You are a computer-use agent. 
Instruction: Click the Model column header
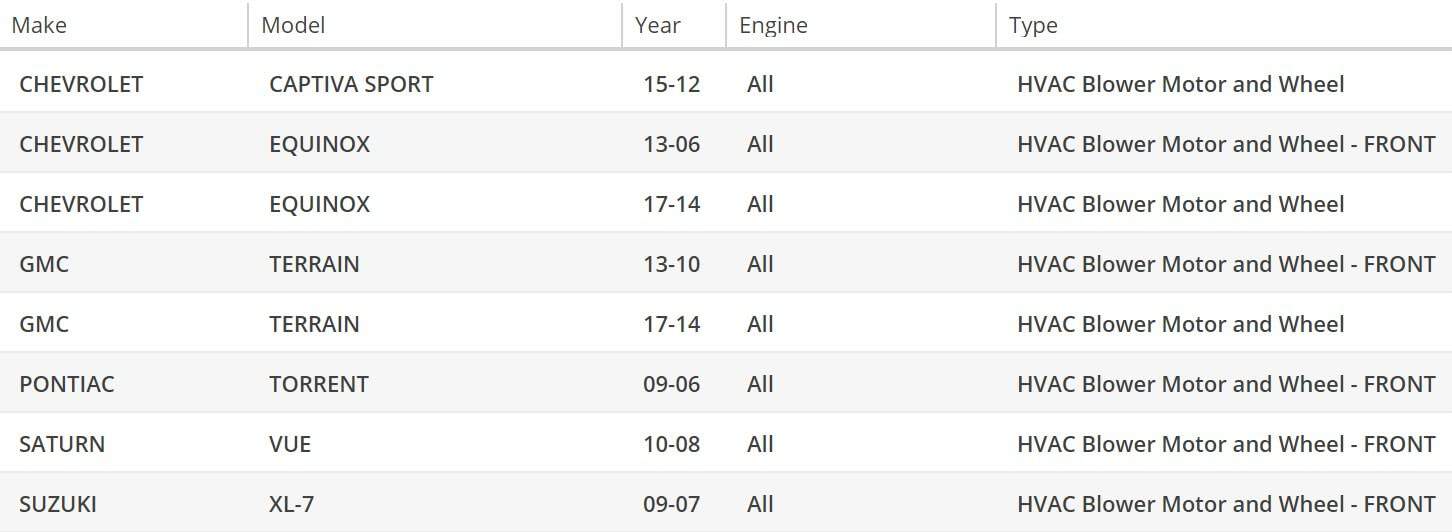[x=293, y=26]
